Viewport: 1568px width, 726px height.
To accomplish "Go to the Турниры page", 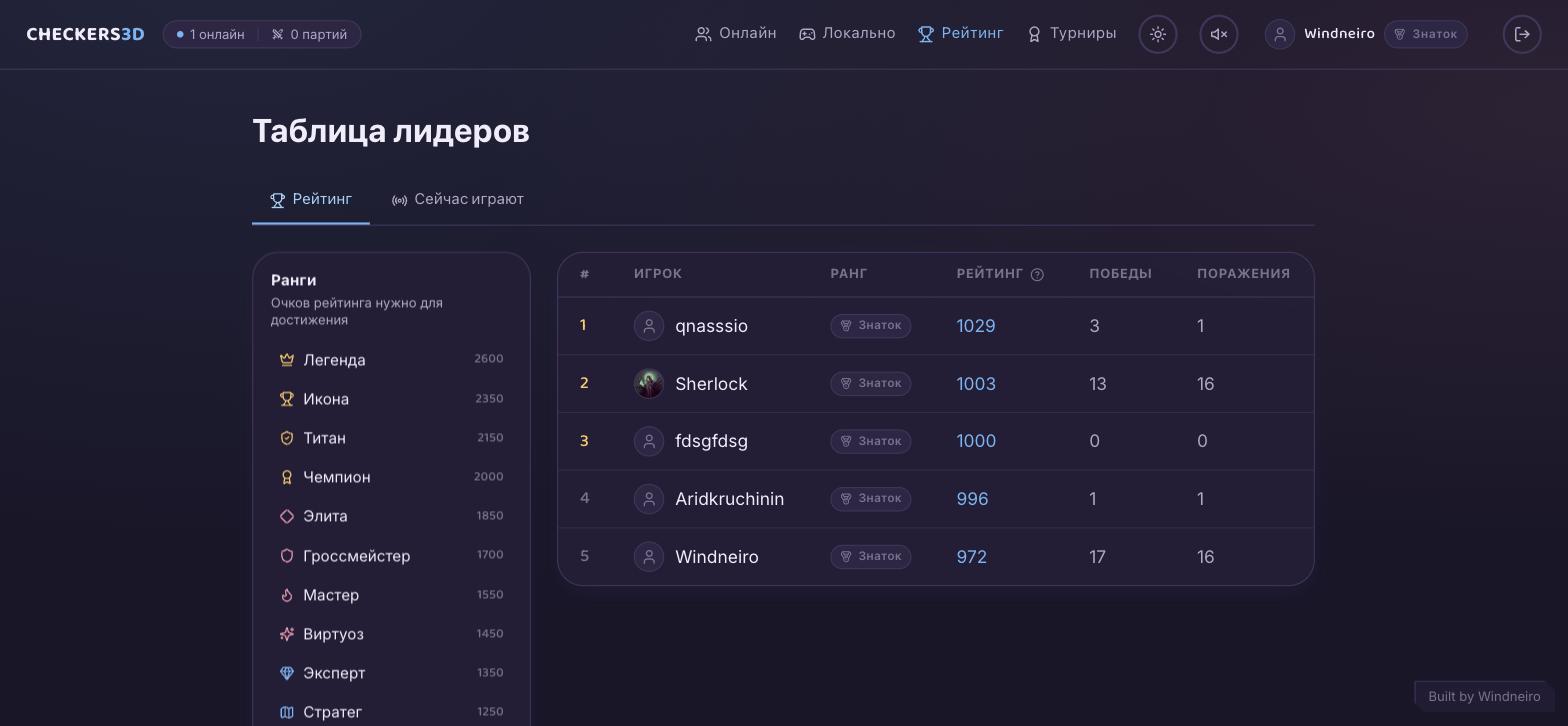I will tap(1071, 34).
